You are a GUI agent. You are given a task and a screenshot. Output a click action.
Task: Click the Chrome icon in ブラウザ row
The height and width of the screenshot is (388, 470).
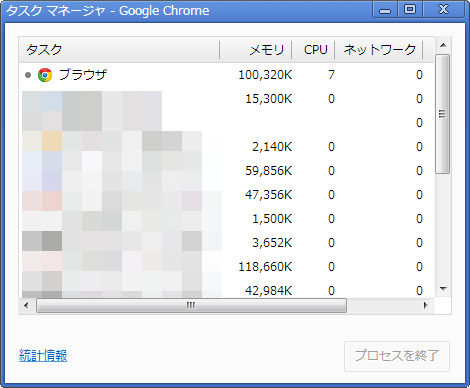click(x=45, y=75)
